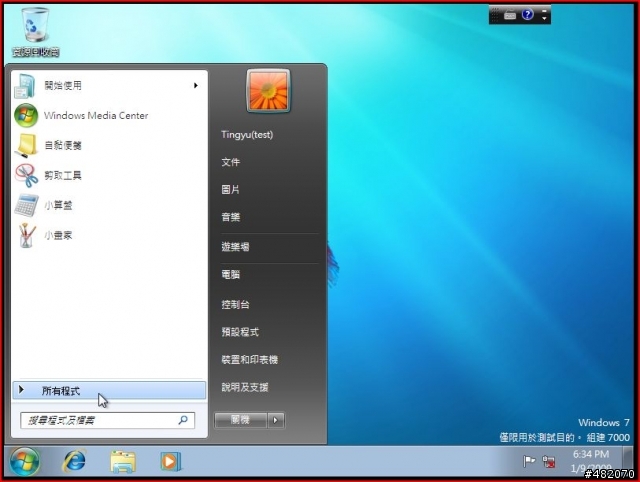Open Windows Explorer folder on taskbar
640x482 pixels.
pos(123,462)
